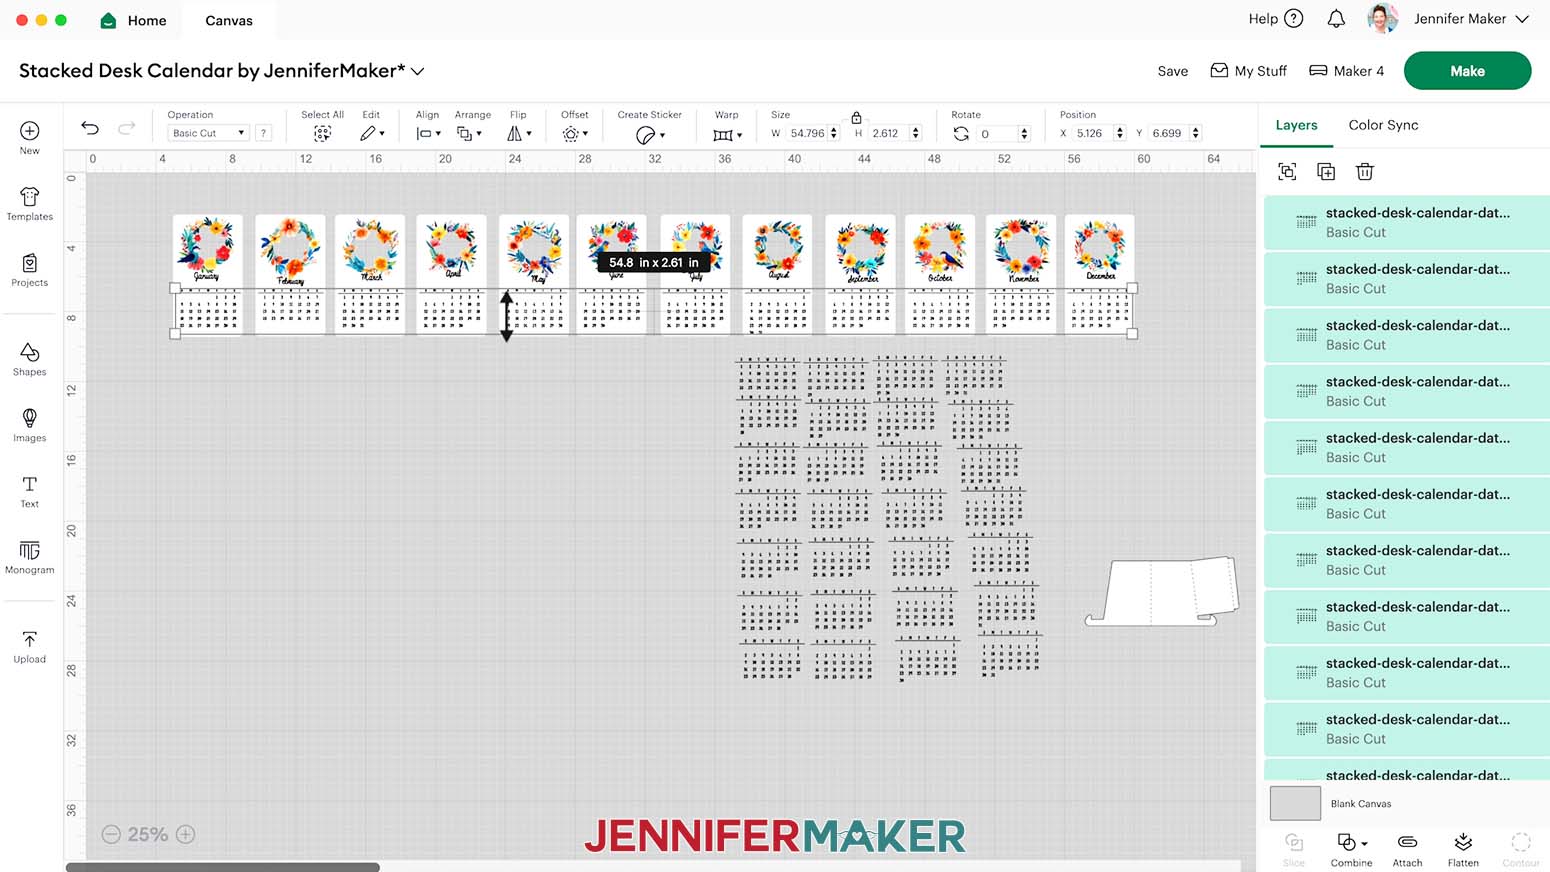Expand the Flip menu
The height and width of the screenshot is (872, 1550).
click(519, 133)
